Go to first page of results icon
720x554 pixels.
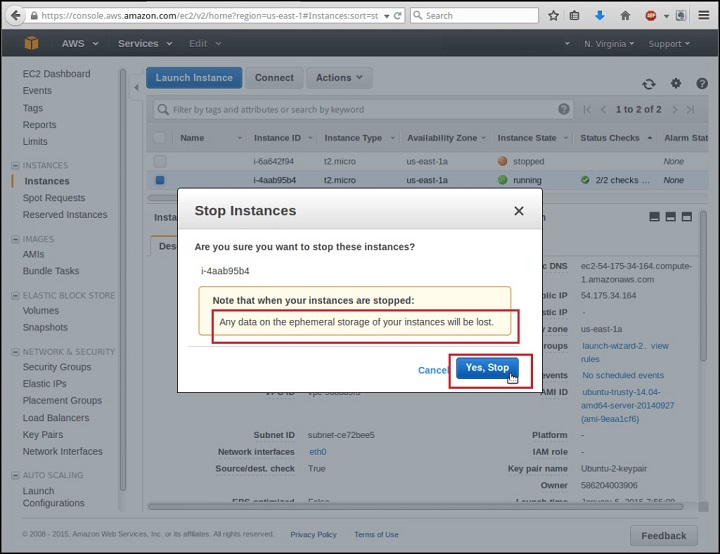coord(587,110)
